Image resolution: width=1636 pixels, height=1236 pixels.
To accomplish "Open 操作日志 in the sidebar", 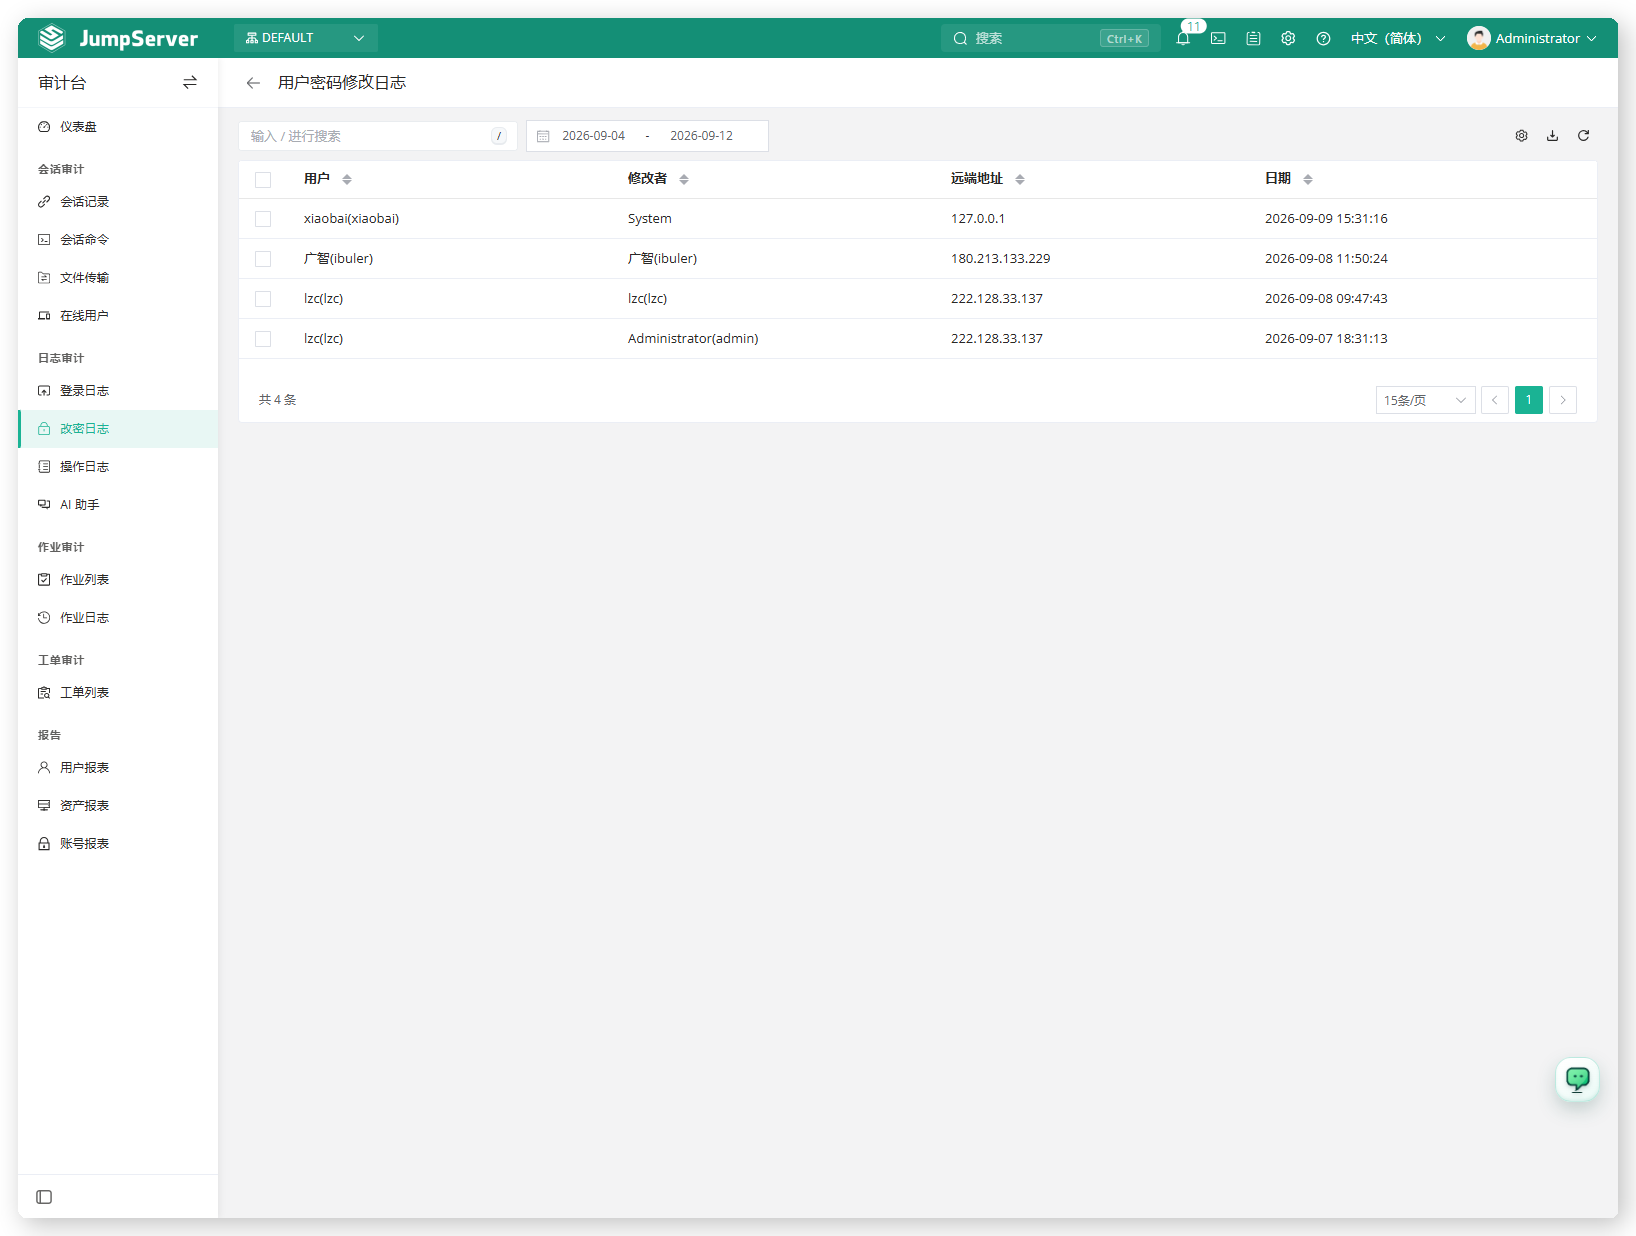I will pos(118,467).
